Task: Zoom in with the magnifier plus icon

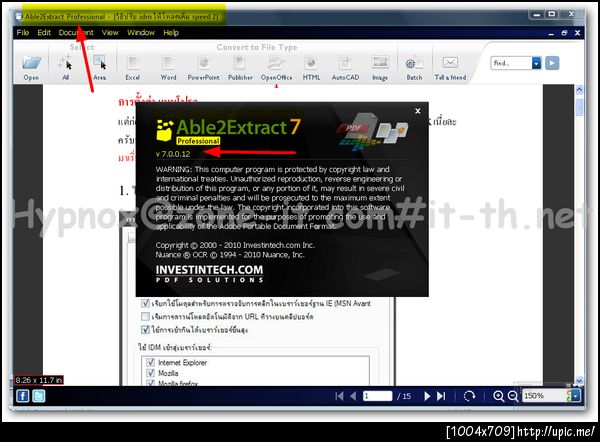Action: pyautogui.click(x=498, y=396)
